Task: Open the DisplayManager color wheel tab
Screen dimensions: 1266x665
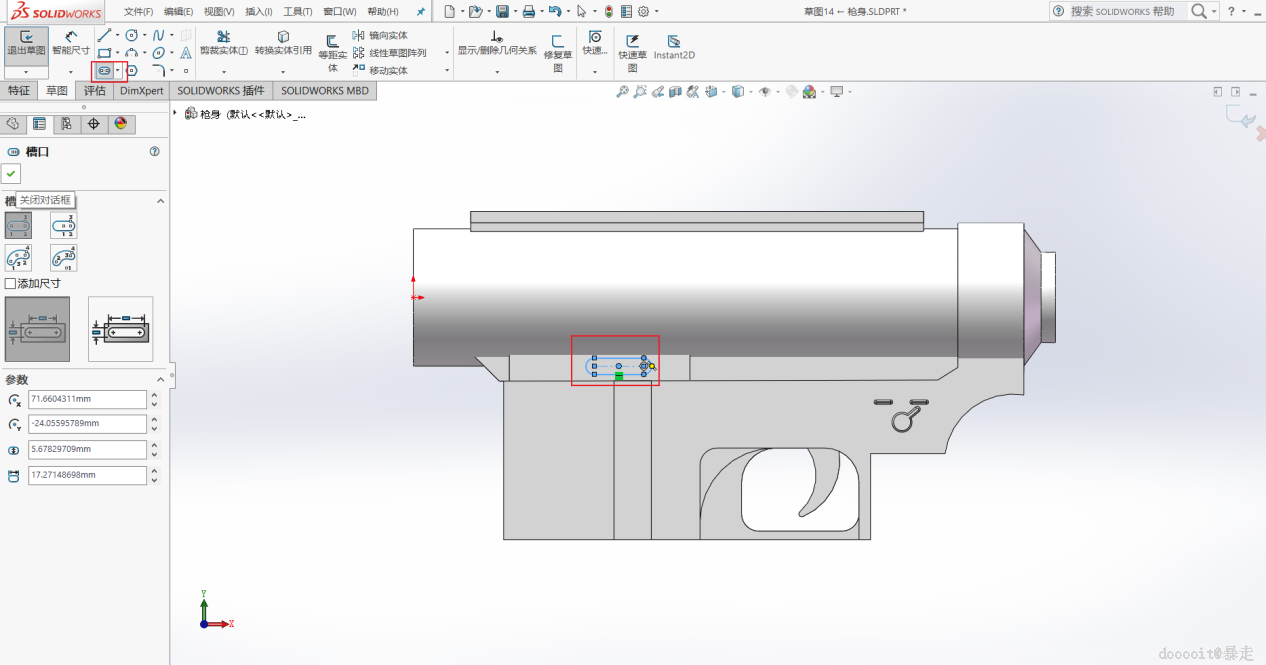Action: (121, 124)
